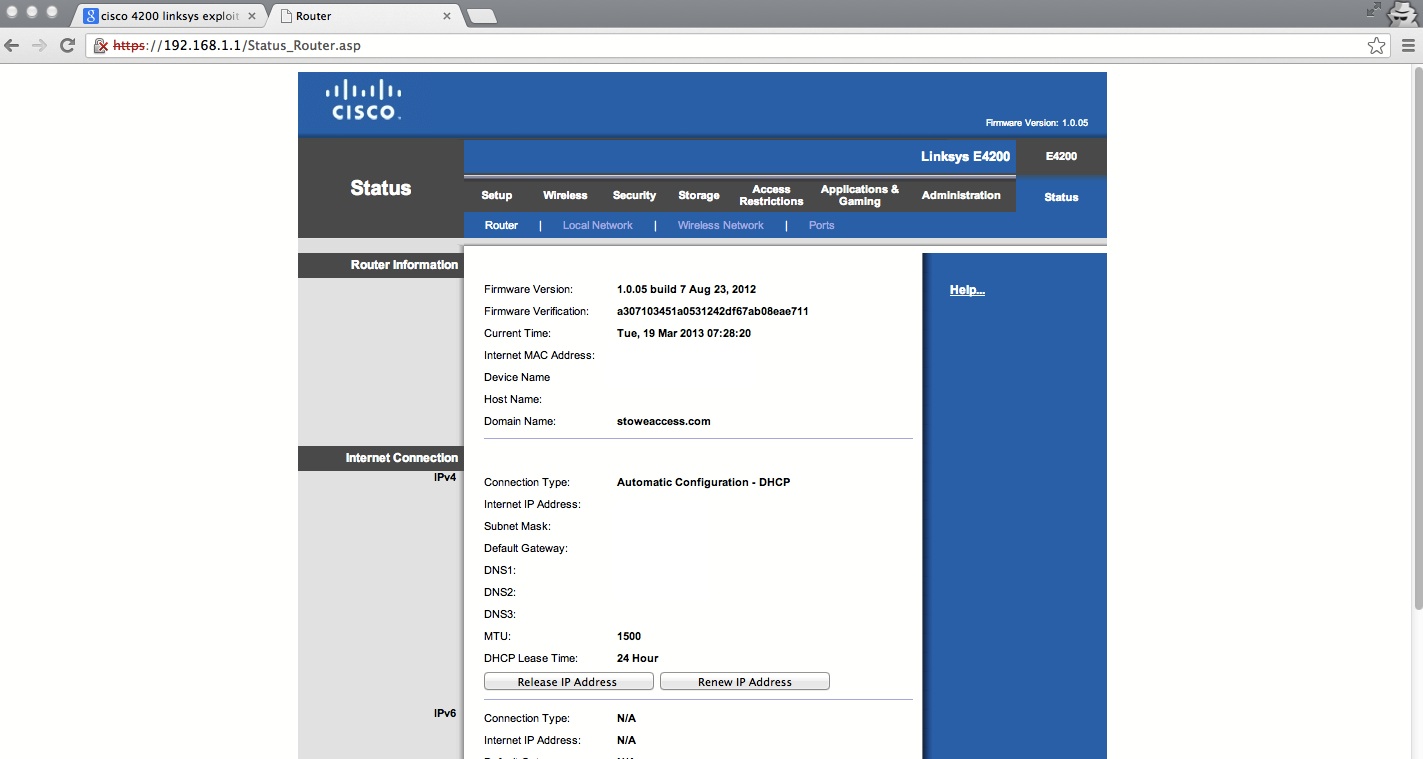Viewport: 1423px width, 759px height.
Task: Open the Chrome hamburger menu
Action: (x=1408, y=45)
